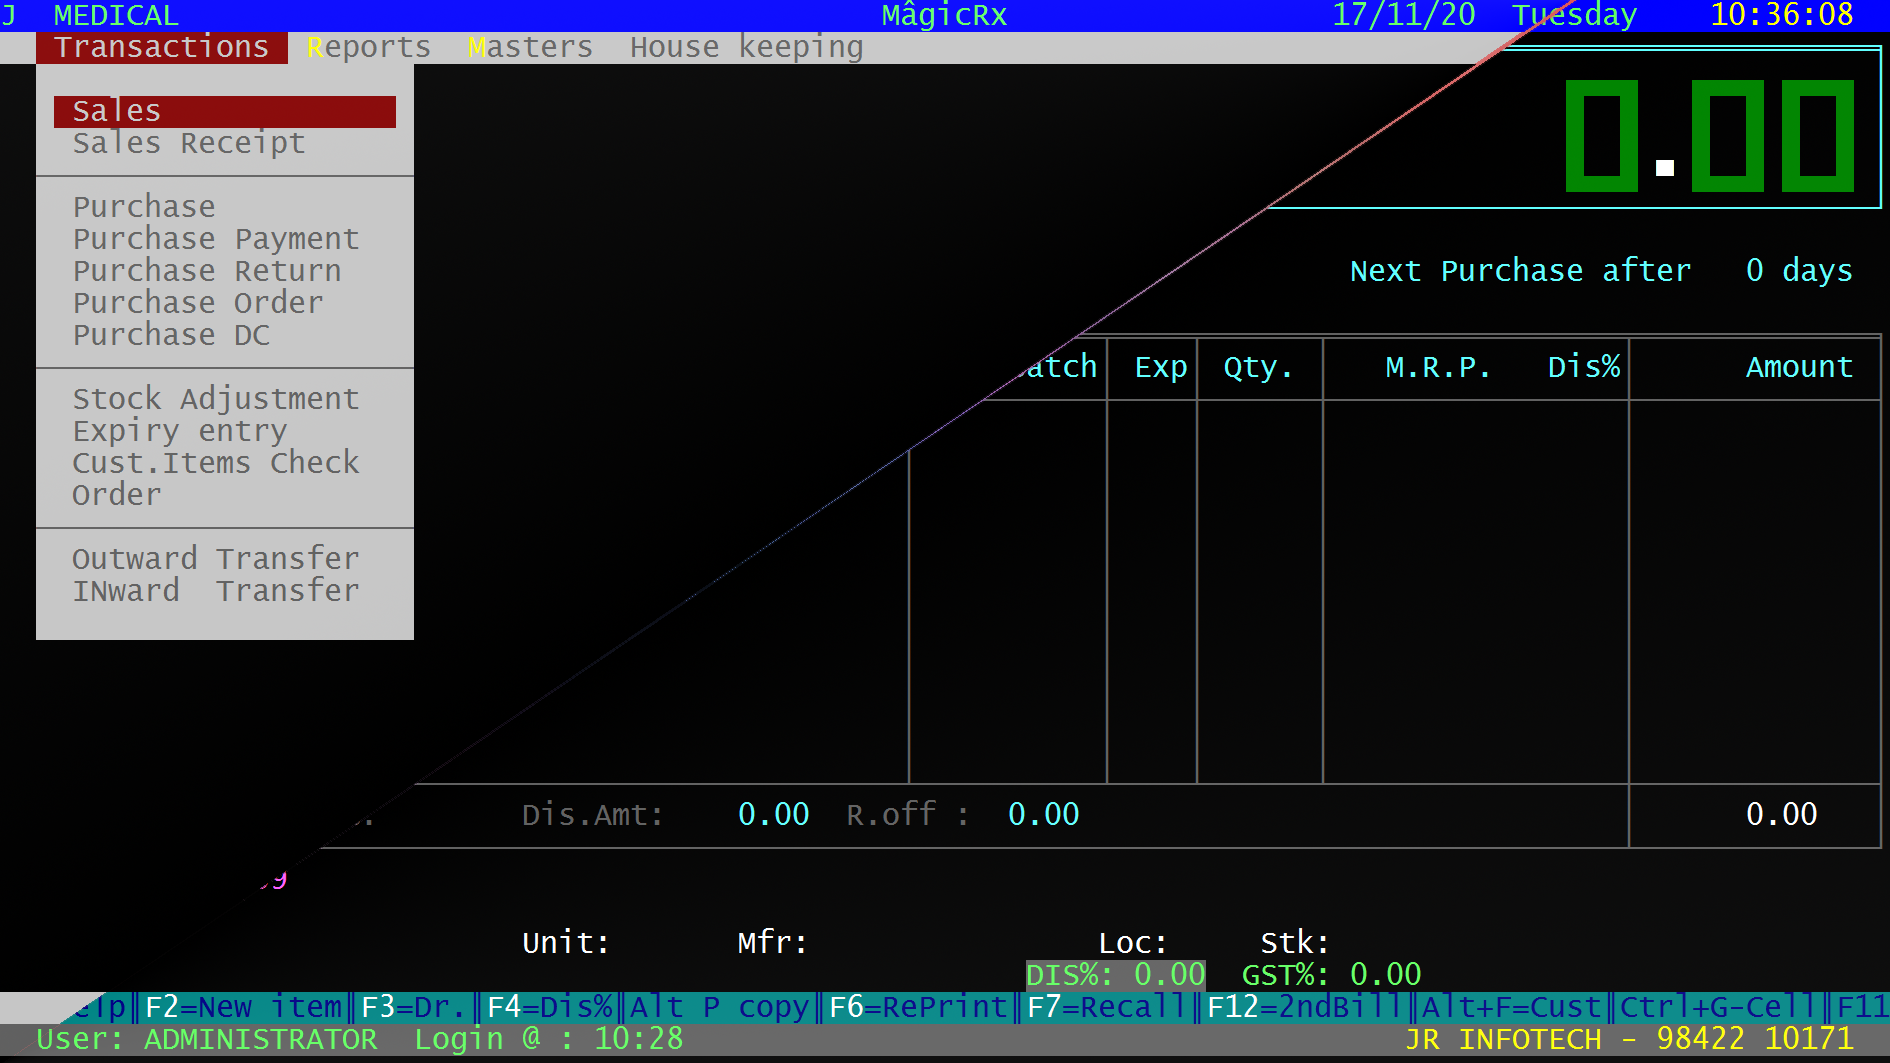Select Sales from the menu
The height and width of the screenshot is (1063, 1890).
[224, 111]
